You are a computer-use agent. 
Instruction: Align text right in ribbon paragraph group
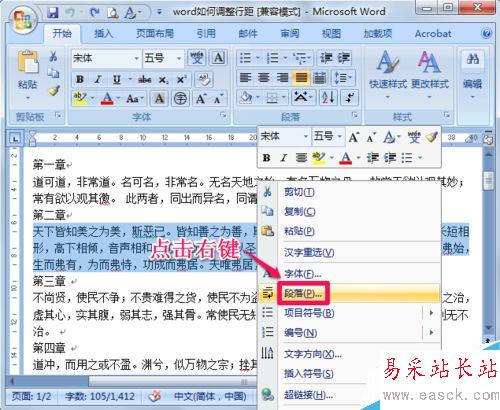coord(282,78)
